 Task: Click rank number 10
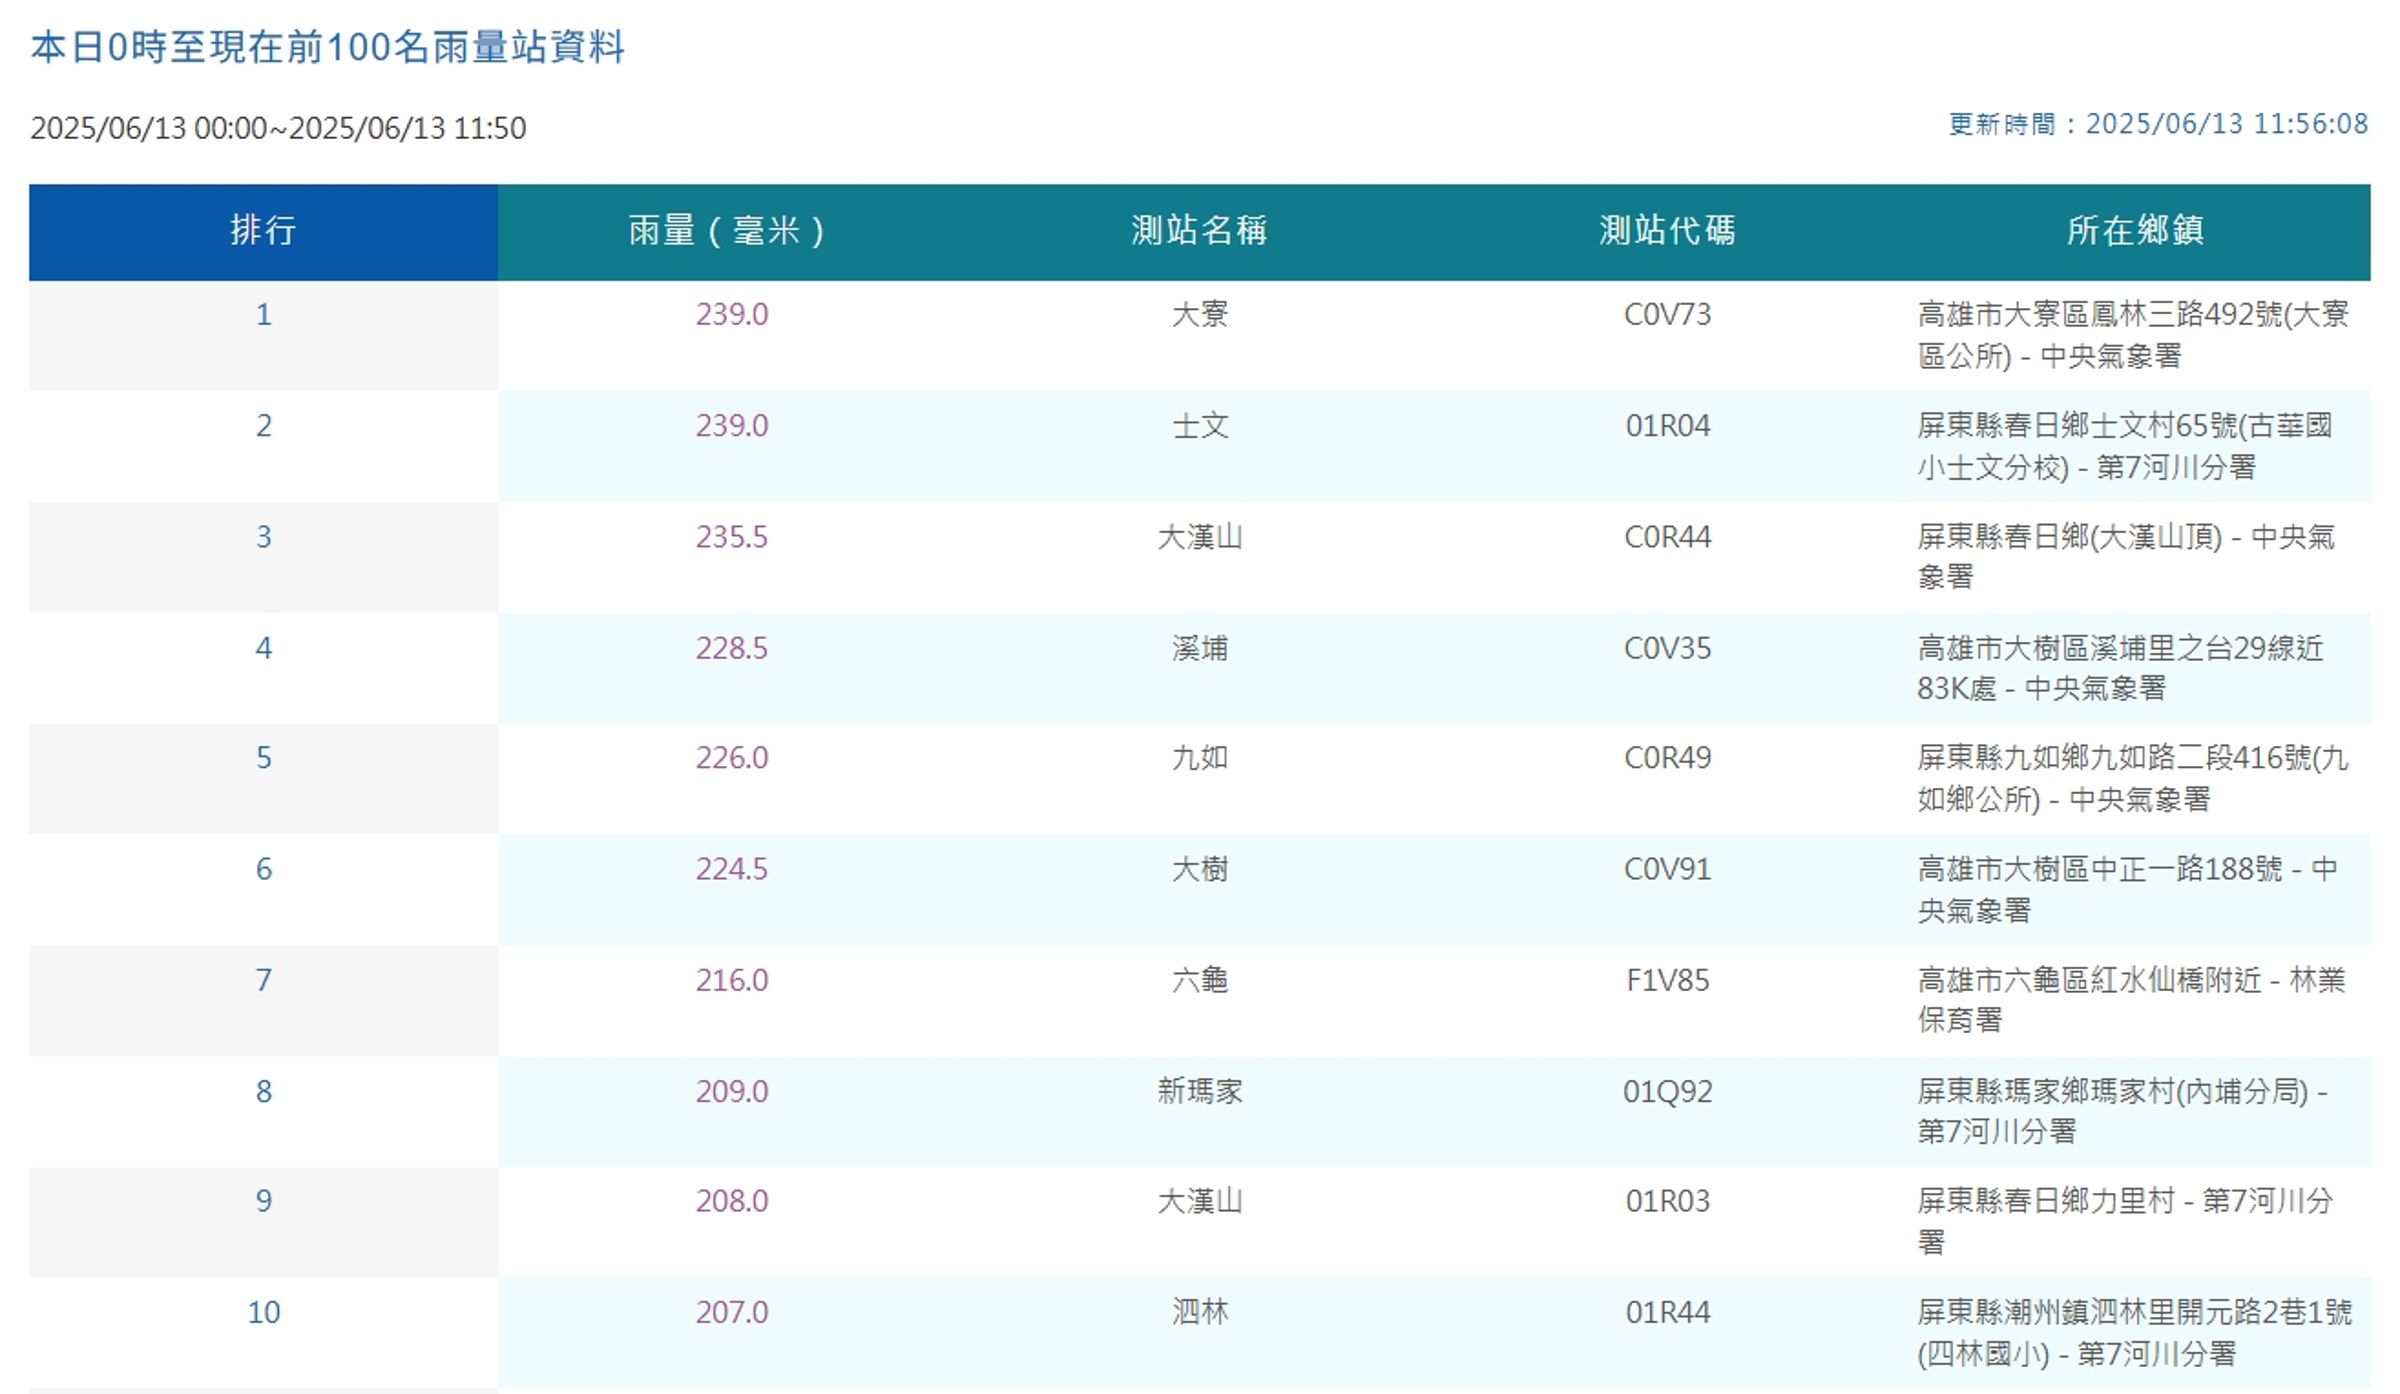pos(264,1312)
